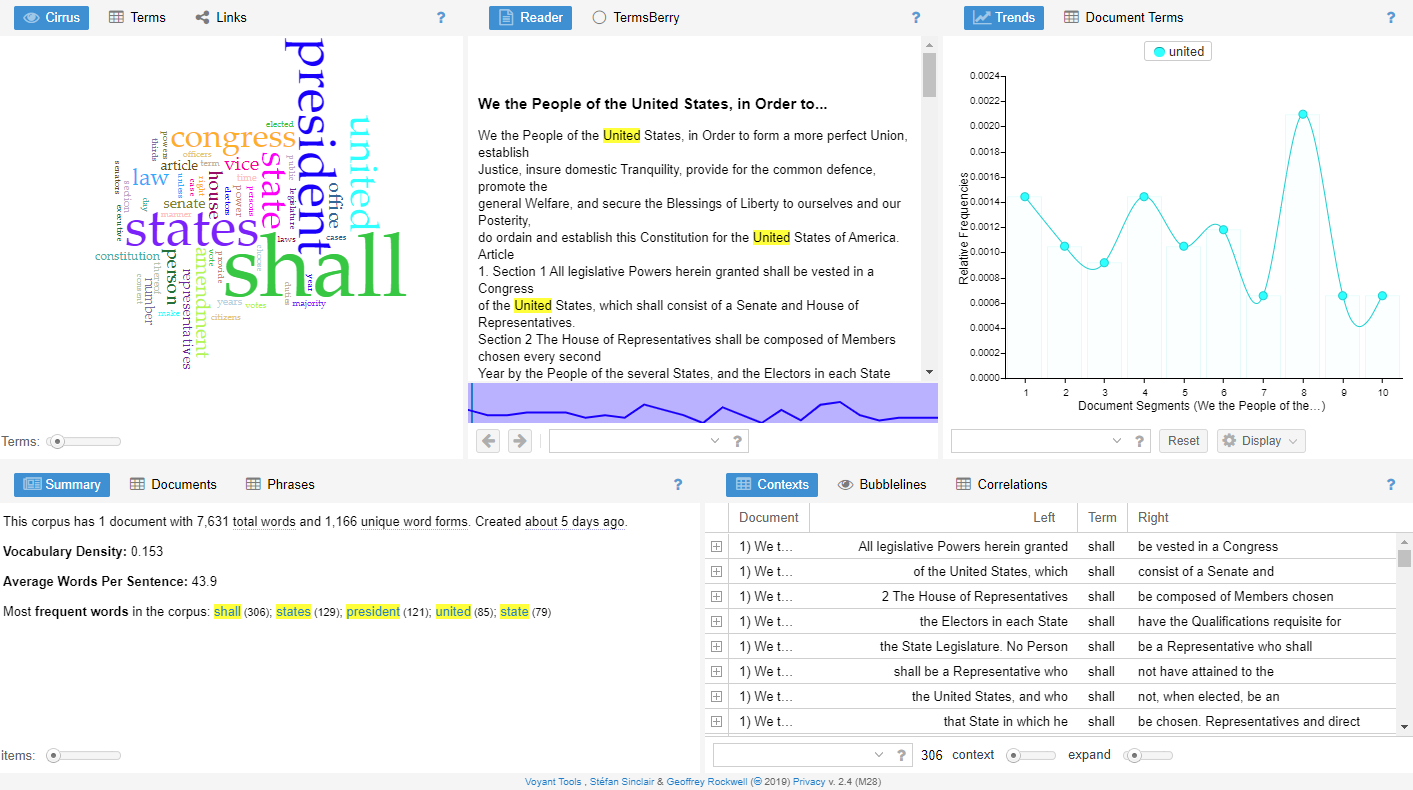Click the Cirrus Terms slider
The image size is (1413, 790).
click(84, 441)
